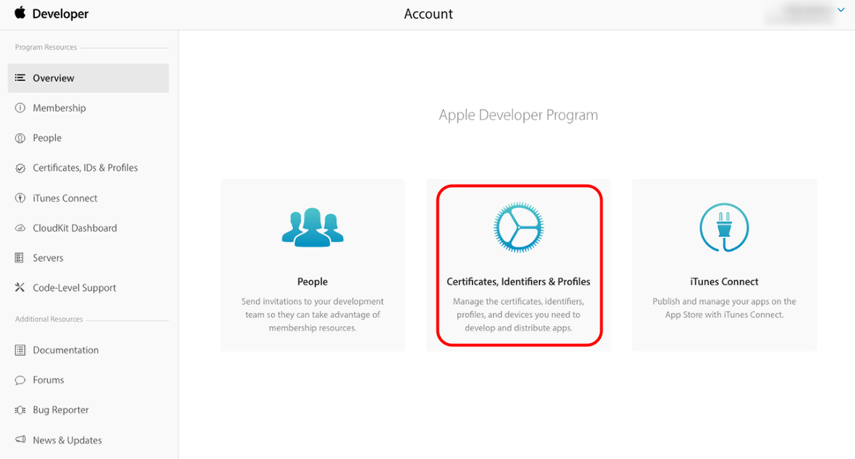Click the Membership info icon
This screenshot has height=459, width=855.
point(20,108)
